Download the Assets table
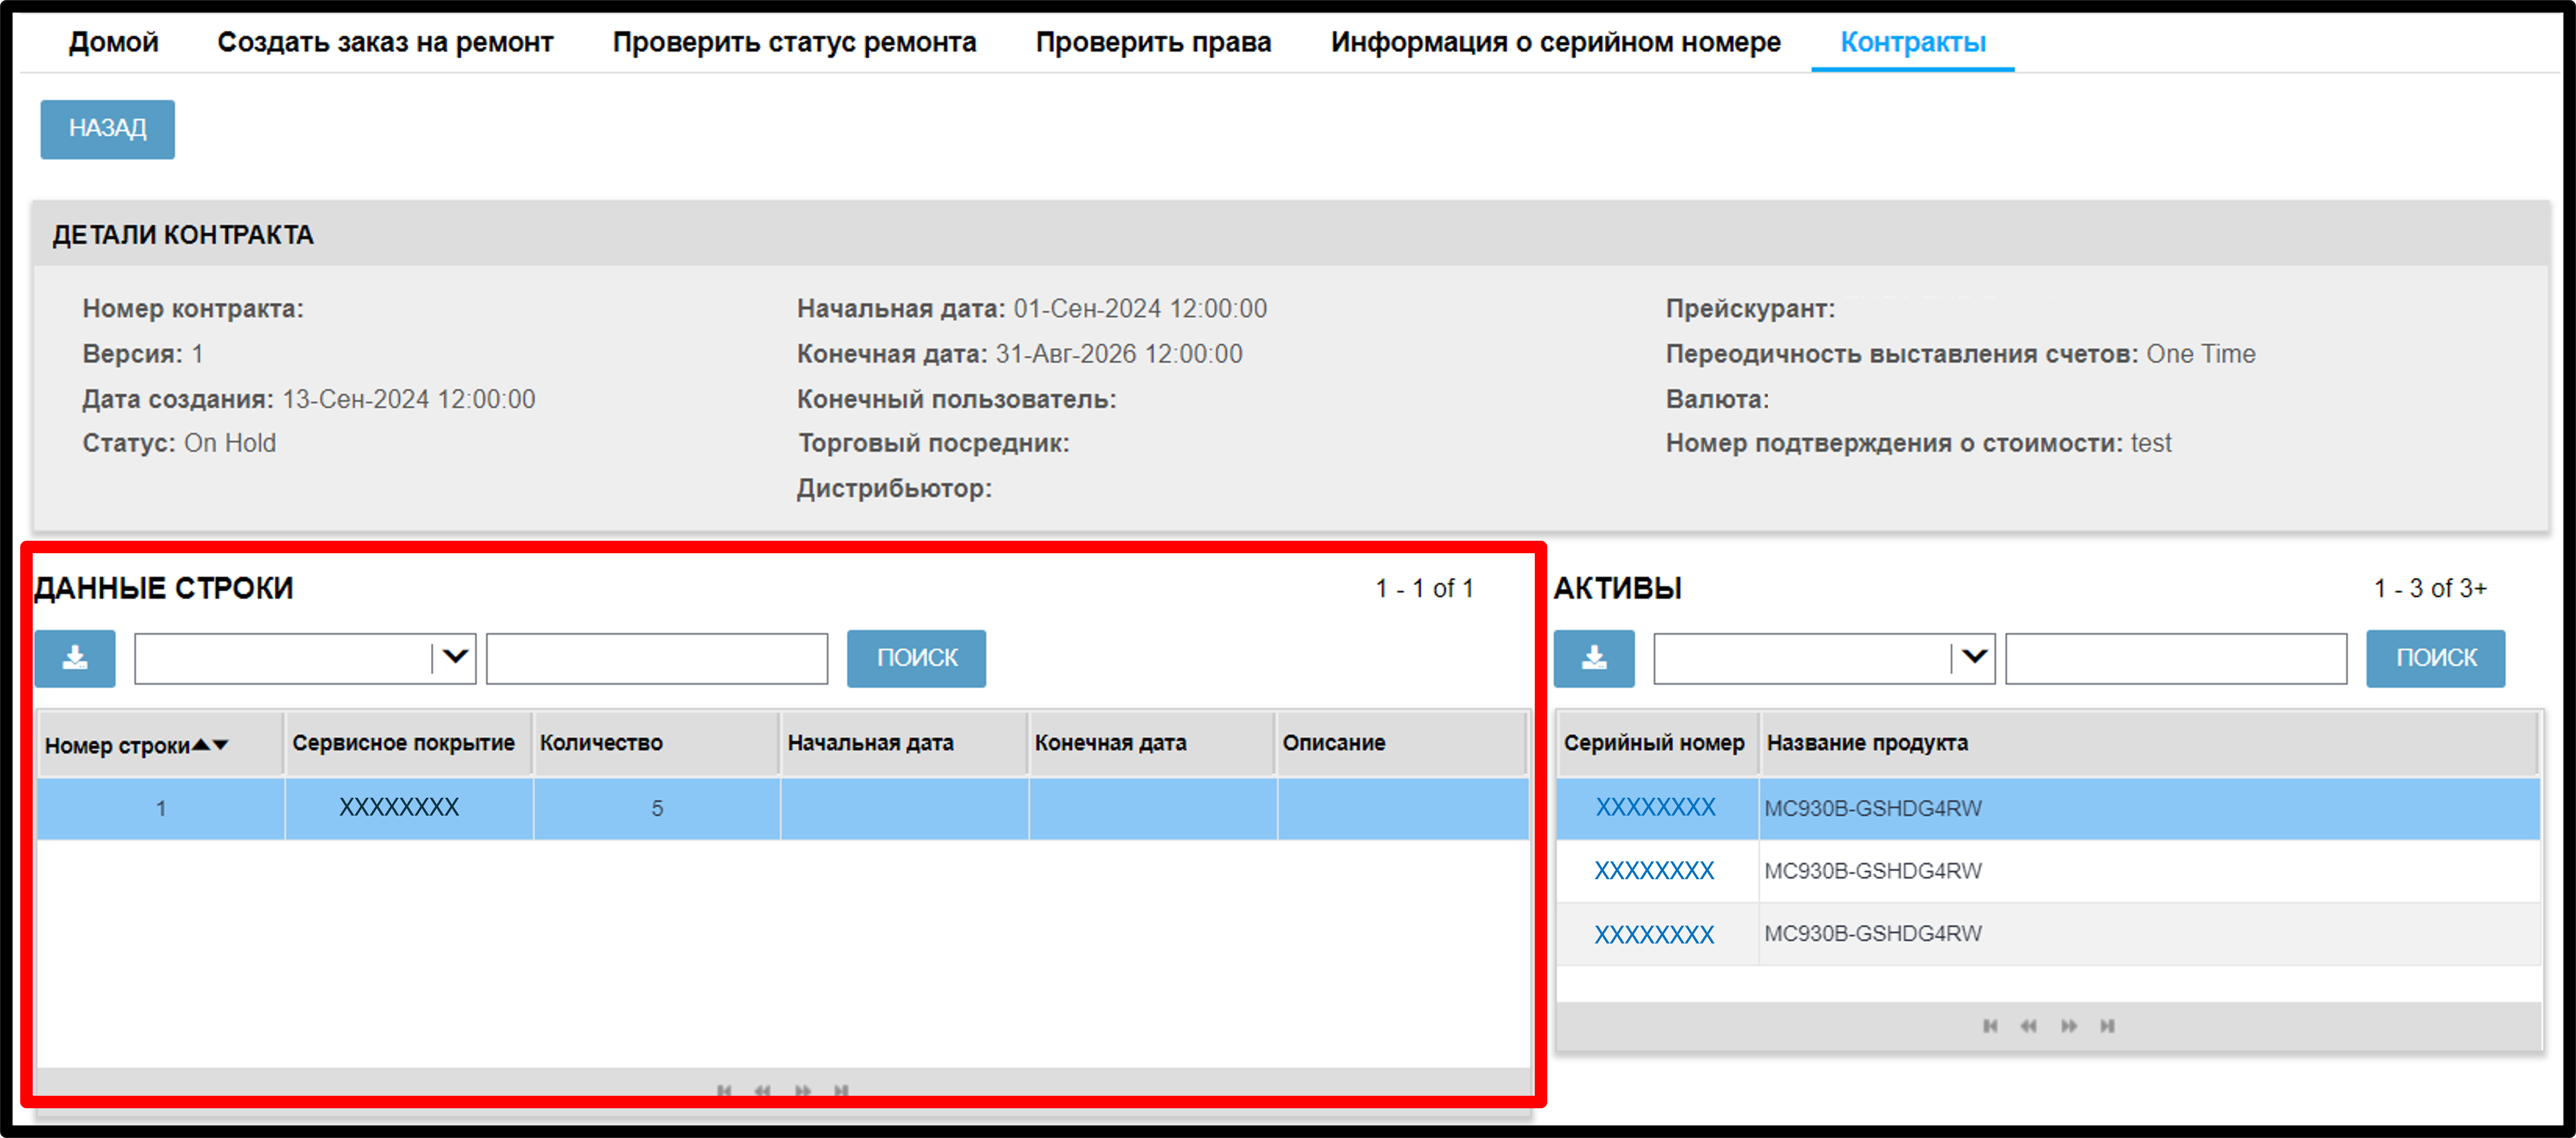The width and height of the screenshot is (2576, 1138). (x=1594, y=658)
